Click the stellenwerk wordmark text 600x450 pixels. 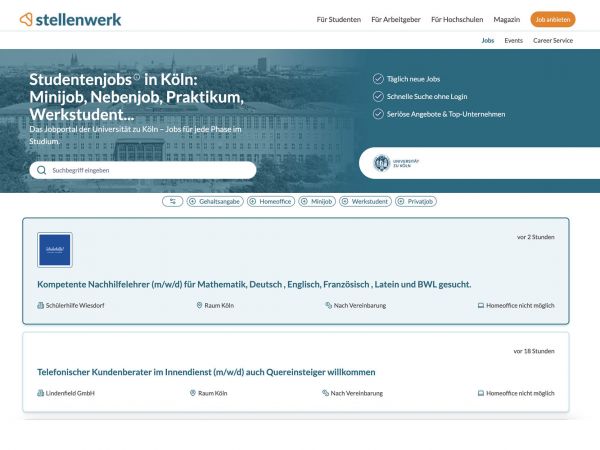pos(78,20)
